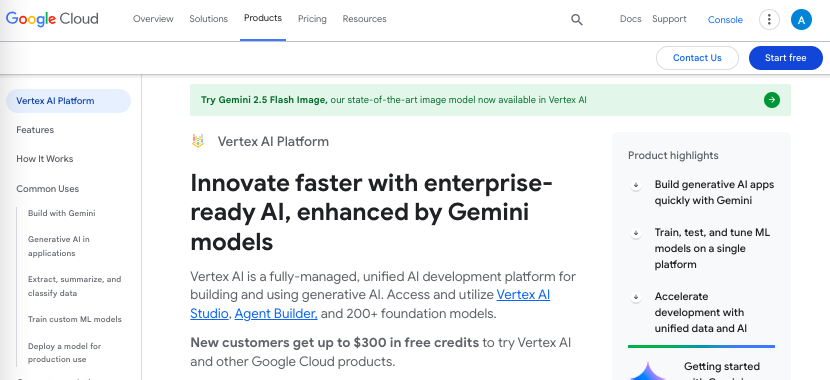This screenshot has width=830, height=380.
Task: Open the search magnifier icon
Action: (x=576, y=20)
